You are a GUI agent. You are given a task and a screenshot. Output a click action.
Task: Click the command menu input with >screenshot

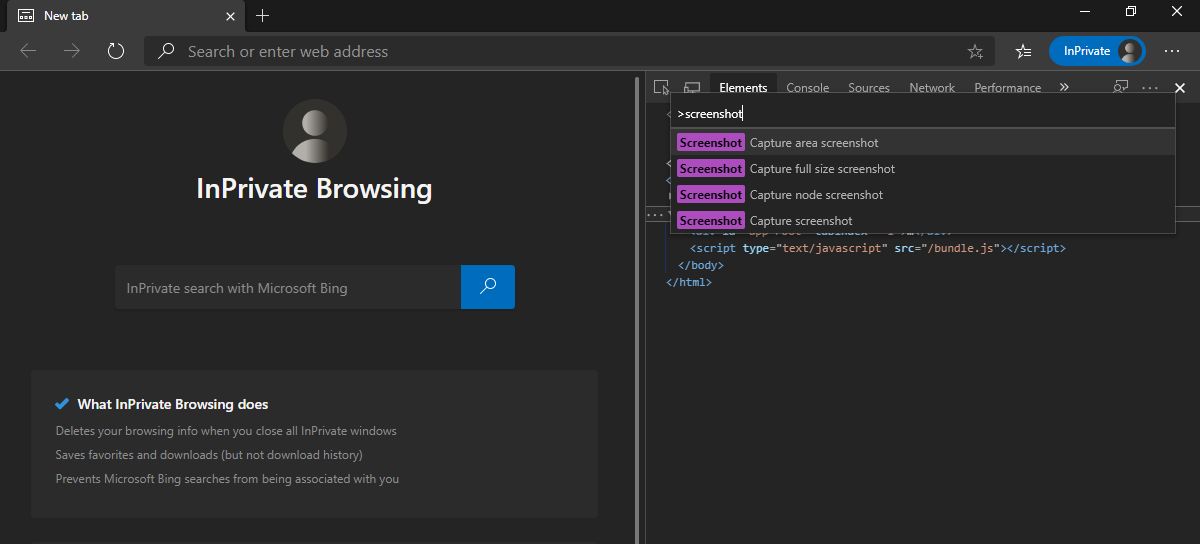922,114
